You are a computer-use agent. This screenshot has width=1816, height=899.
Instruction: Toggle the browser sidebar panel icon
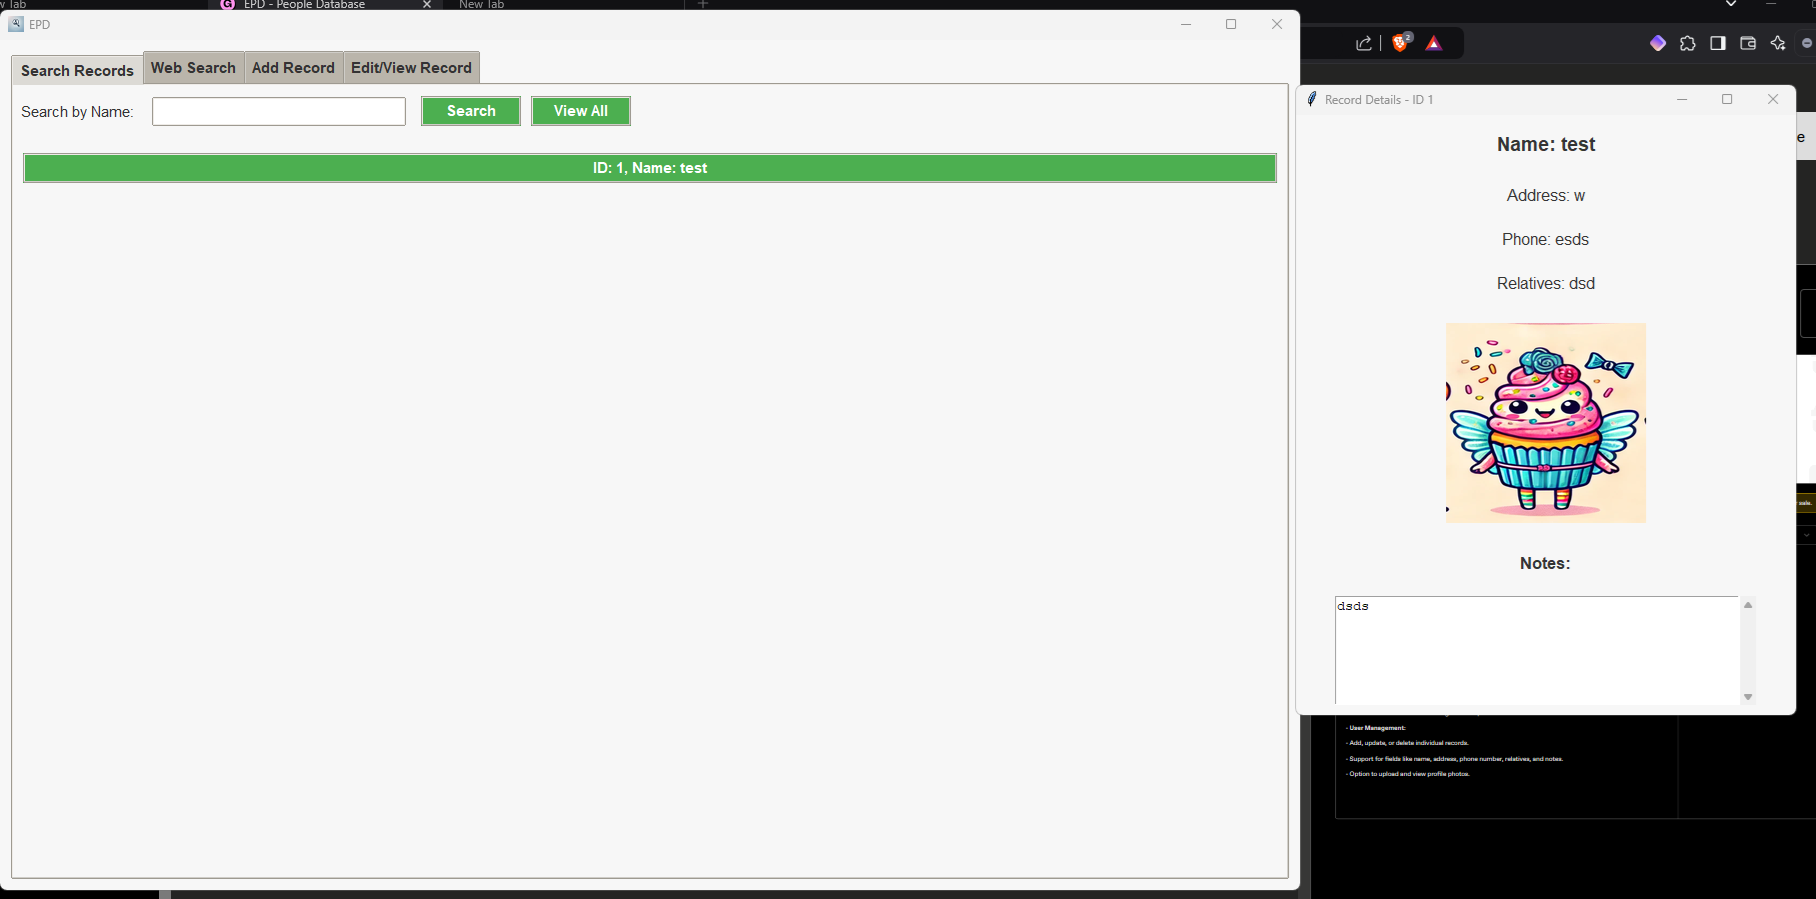coord(1718,43)
